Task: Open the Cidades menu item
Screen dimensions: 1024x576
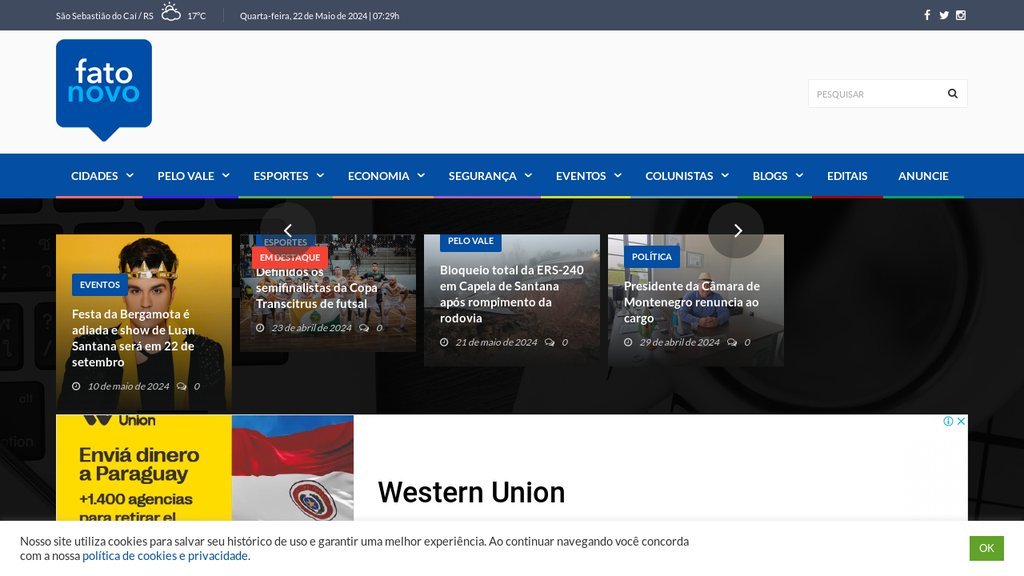Action: (x=95, y=176)
